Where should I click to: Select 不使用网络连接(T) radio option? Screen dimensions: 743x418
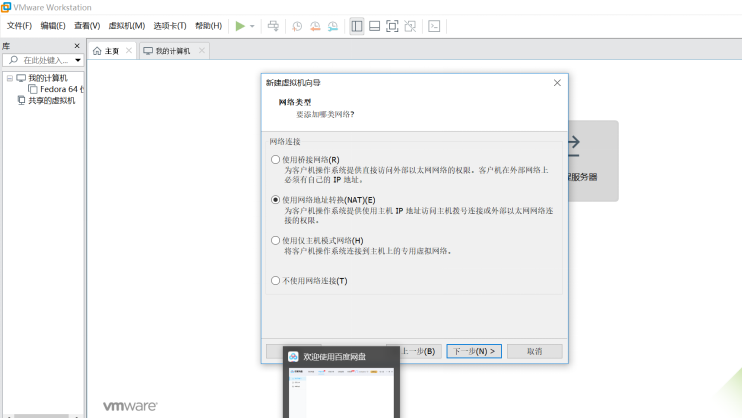[x=275, y=281]
